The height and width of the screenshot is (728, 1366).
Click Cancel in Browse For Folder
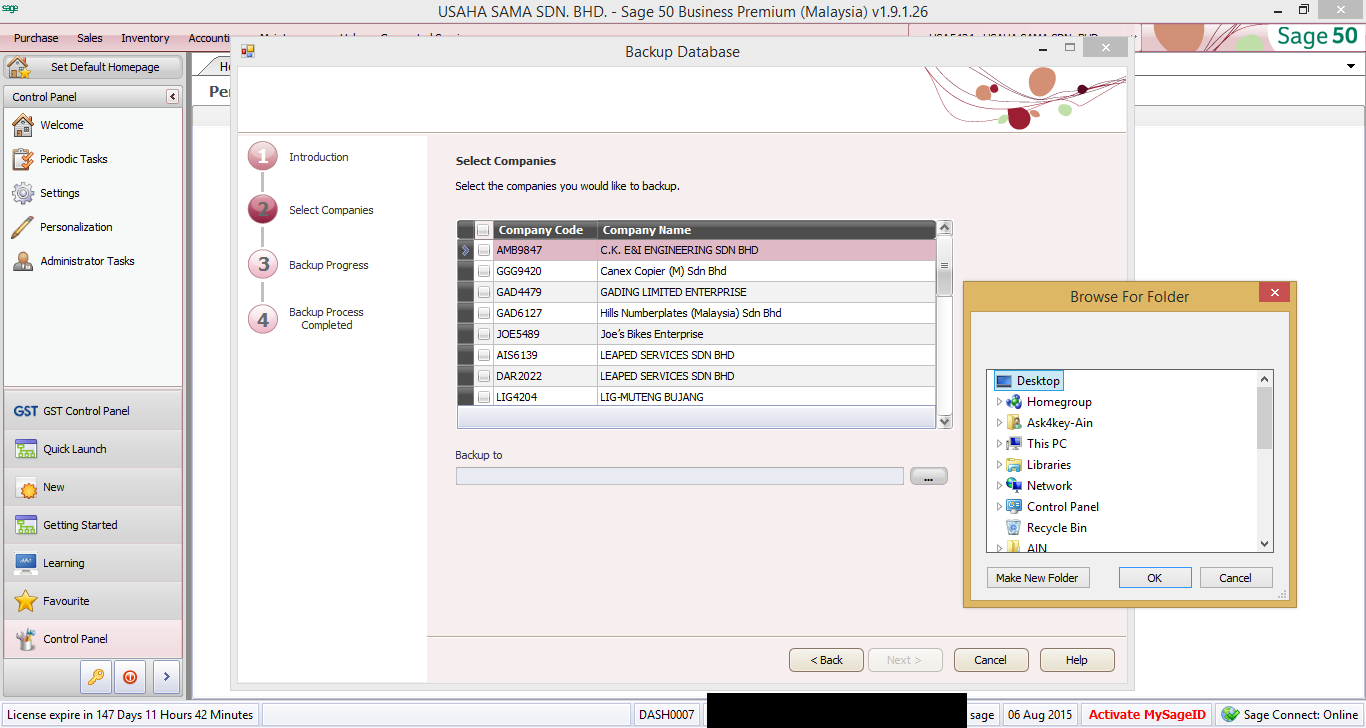tap(1235, 578)
